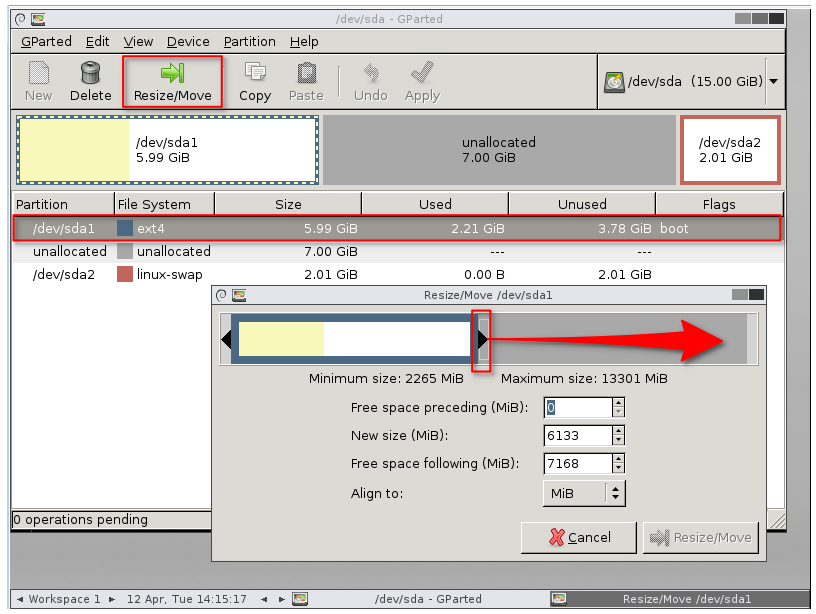The height and width of the screenshot is (614, 816).
Task: Click the Used column header
Action: [x=435, y=204]
